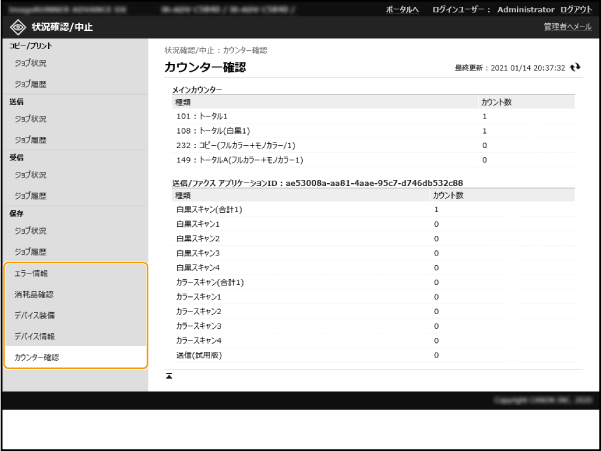Go to ジョブ履歴 under the 受信 section
The height and width of the screenshot is (451, 601).
point(30,196)
